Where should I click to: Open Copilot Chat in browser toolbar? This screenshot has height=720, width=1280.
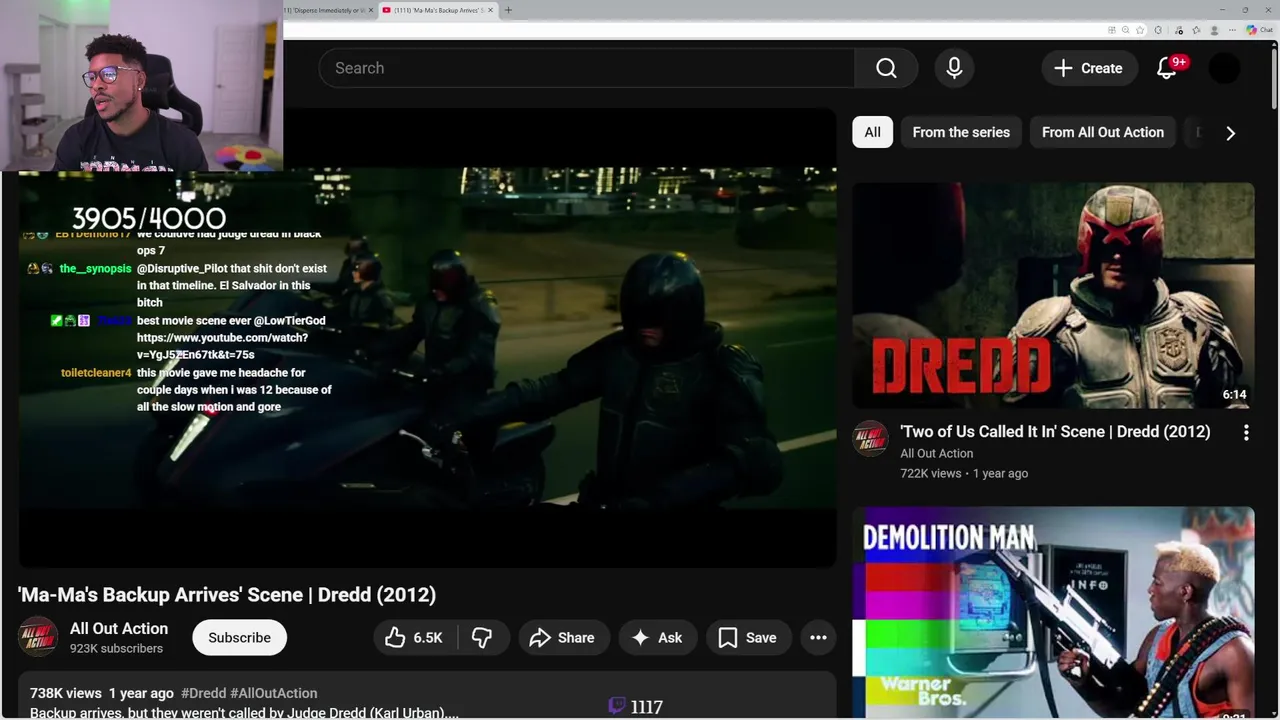(x=1259, y=30)
